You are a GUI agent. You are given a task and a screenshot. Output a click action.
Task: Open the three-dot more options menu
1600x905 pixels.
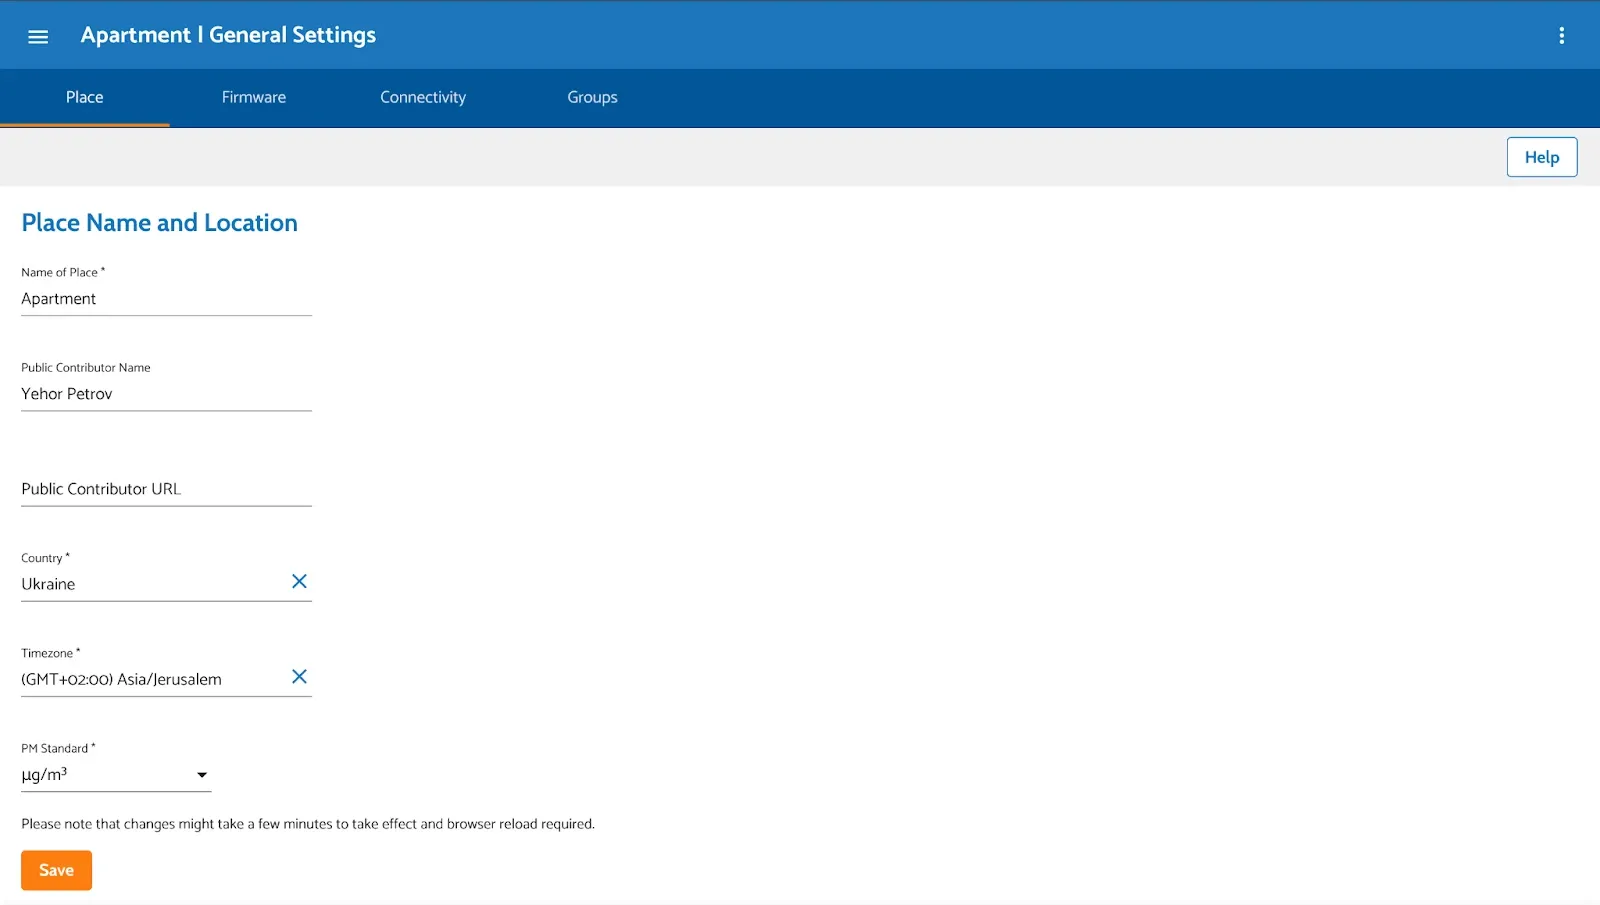(x=1561, y=36)
